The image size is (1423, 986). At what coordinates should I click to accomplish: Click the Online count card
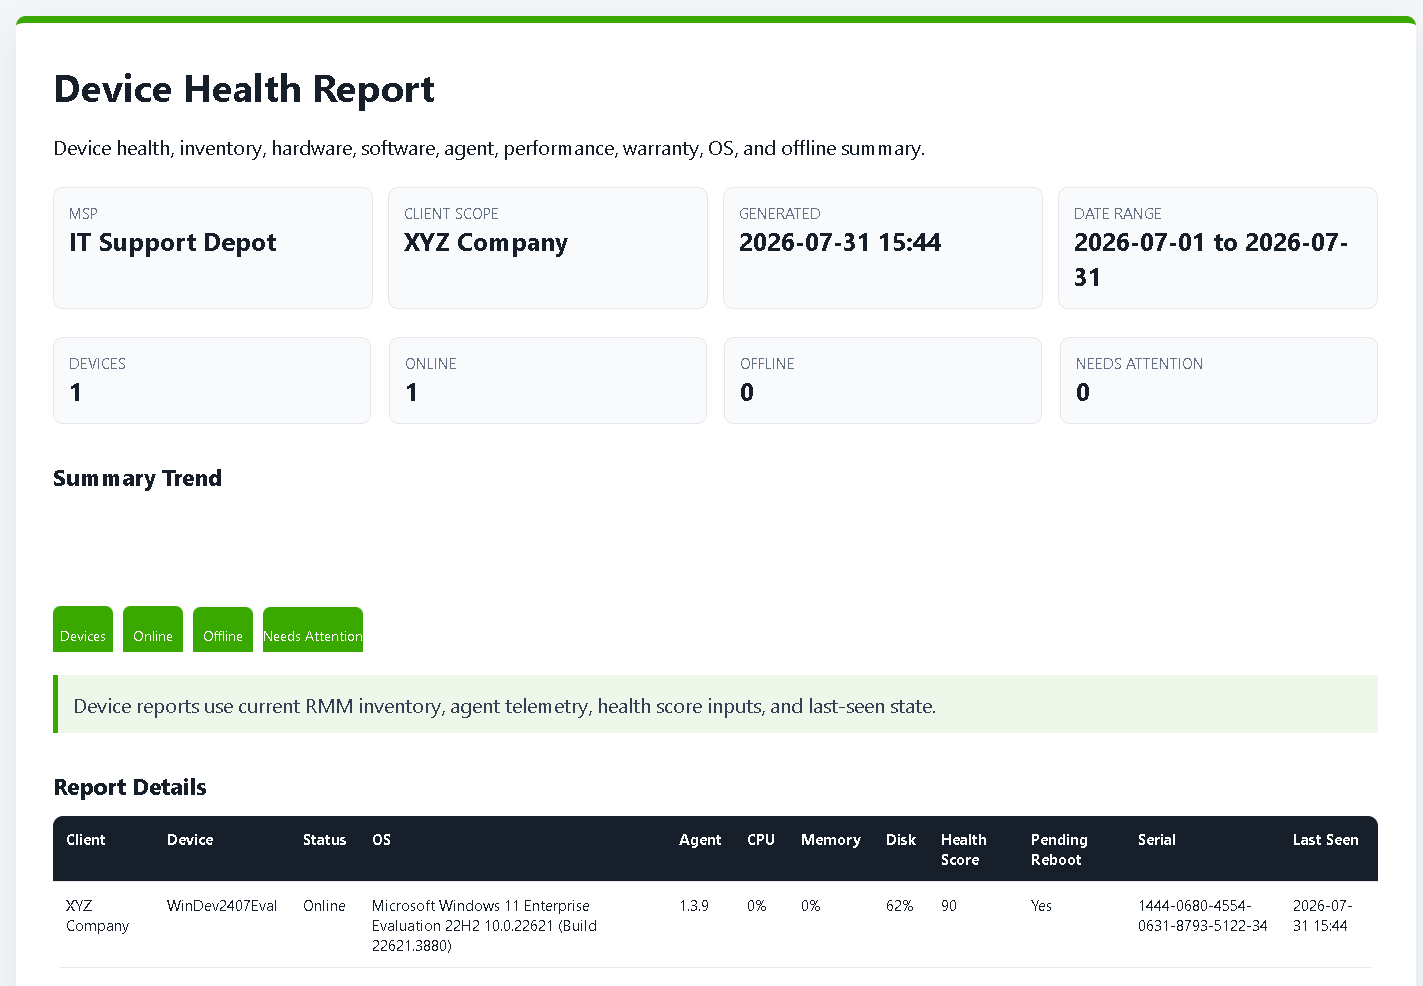coord(548,380)
